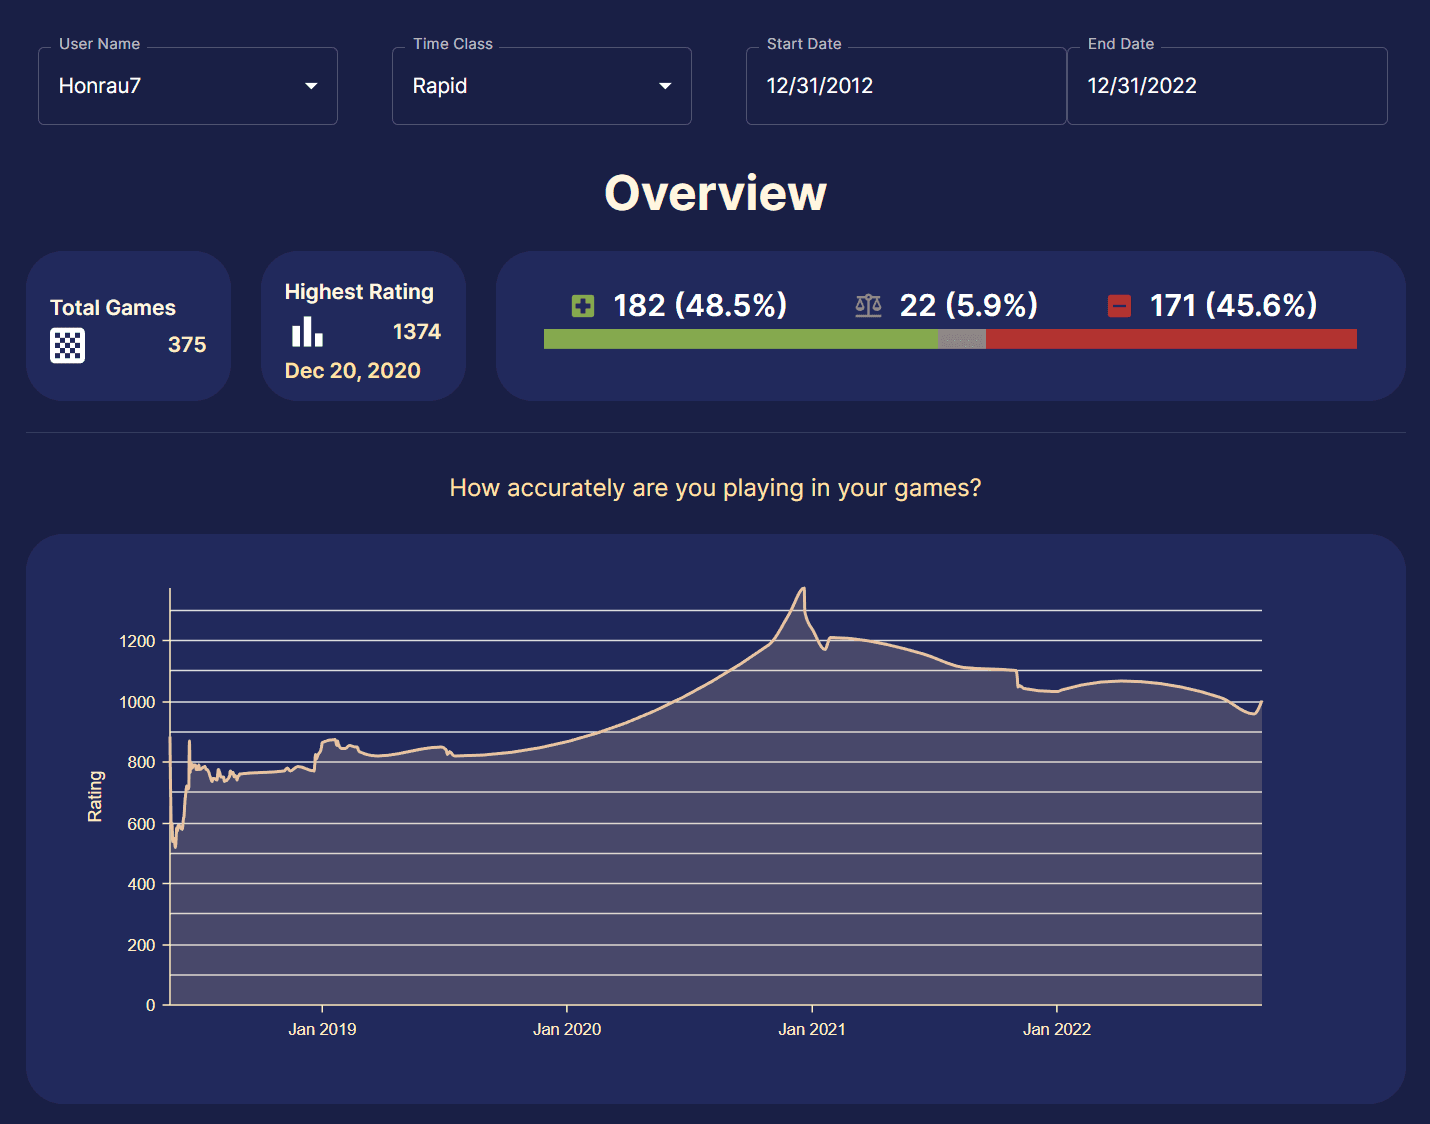Click the gray draws bar segment
The width and height of the screenshot is (1430, 1124).
(961, 339)
